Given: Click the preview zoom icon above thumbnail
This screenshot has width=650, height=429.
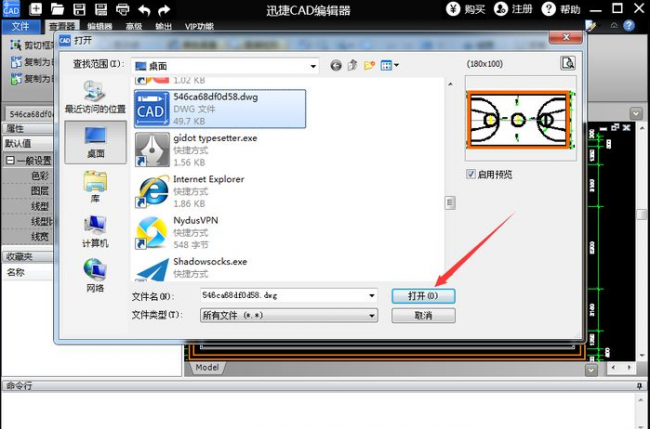Looking at the screenshot, I should click(568, 63).
